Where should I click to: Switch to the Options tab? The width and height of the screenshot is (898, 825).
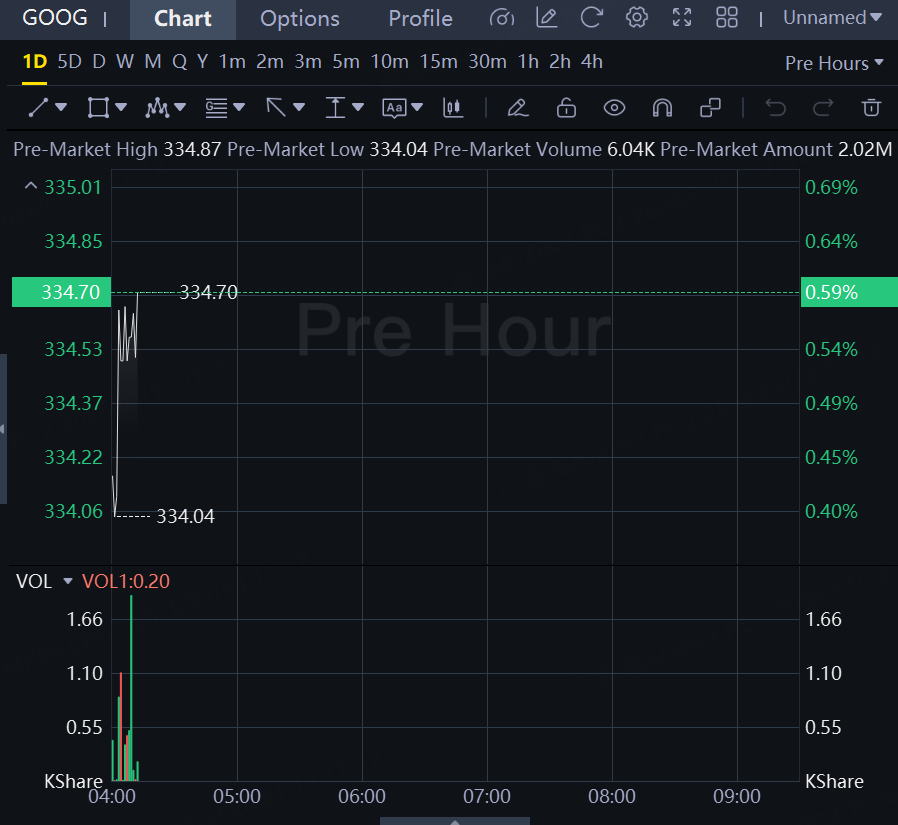click(x=299, y=19)
